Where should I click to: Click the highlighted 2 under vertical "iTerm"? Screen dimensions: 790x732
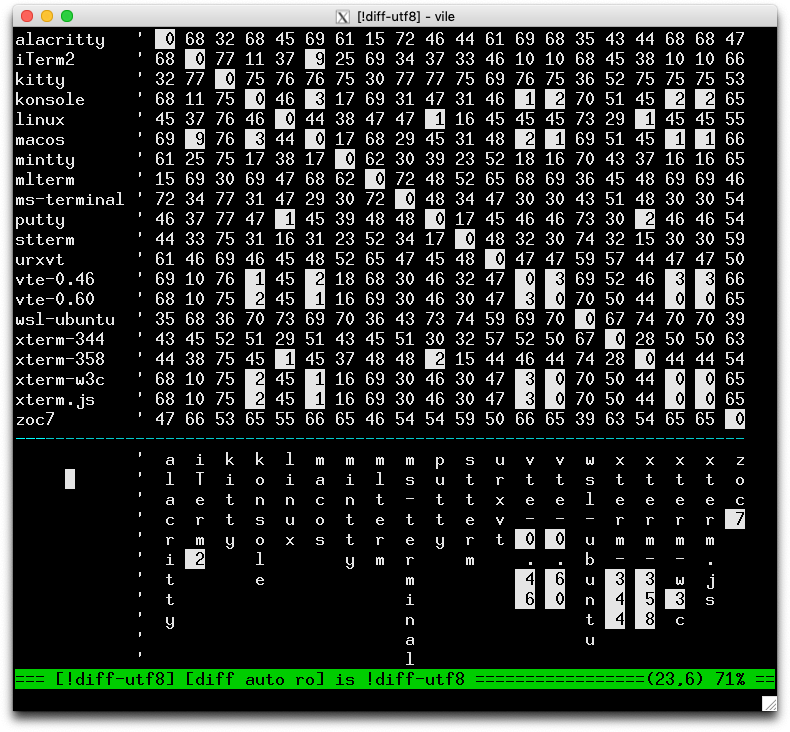coord(200,559)
